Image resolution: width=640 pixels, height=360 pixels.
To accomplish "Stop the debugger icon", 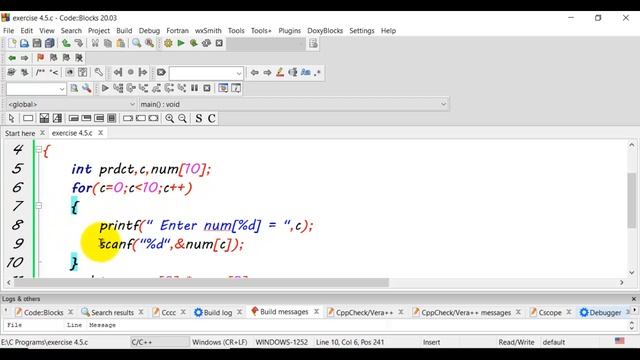I will click(x=207, y=88).
